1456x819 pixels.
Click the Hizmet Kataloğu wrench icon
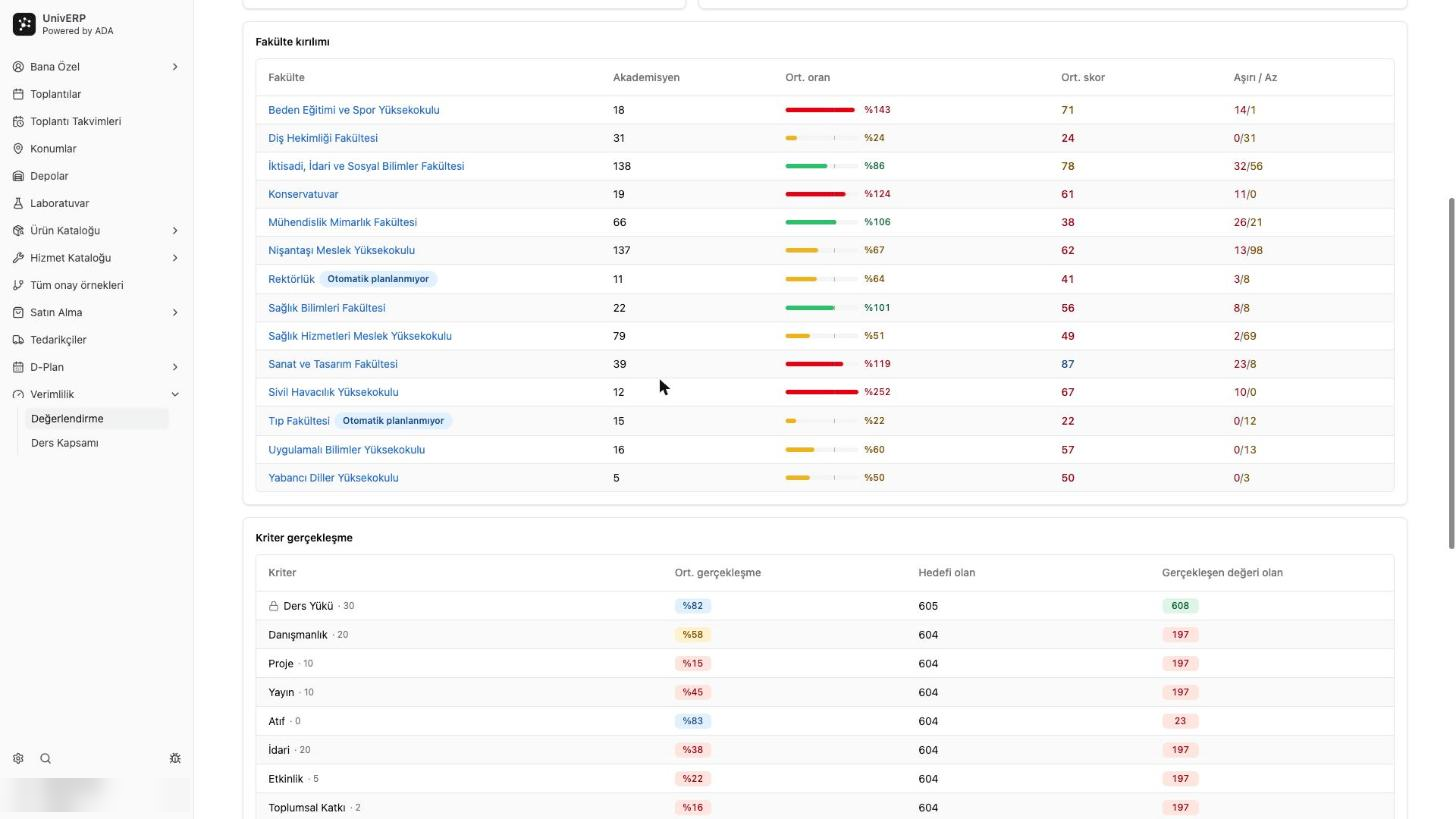[18, 258]
